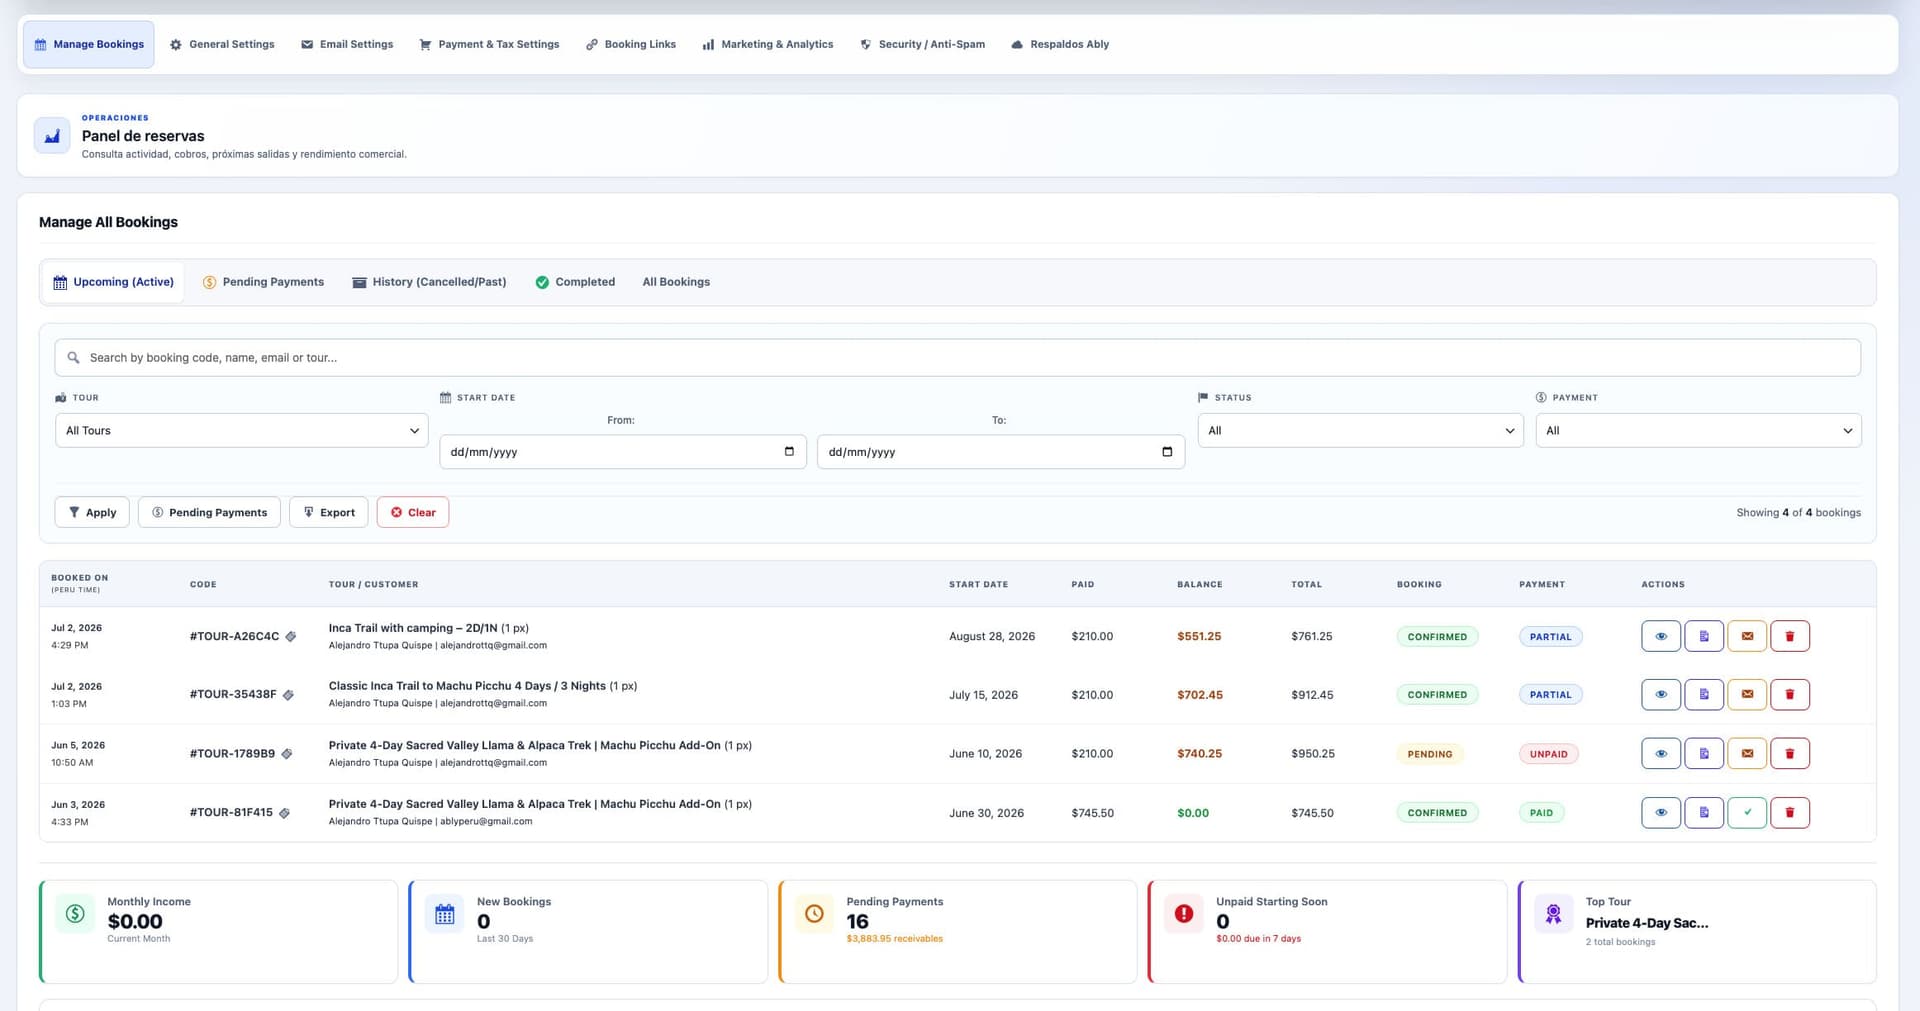
Task: Clear all filters with Clear button
Action: click(413, 512)
